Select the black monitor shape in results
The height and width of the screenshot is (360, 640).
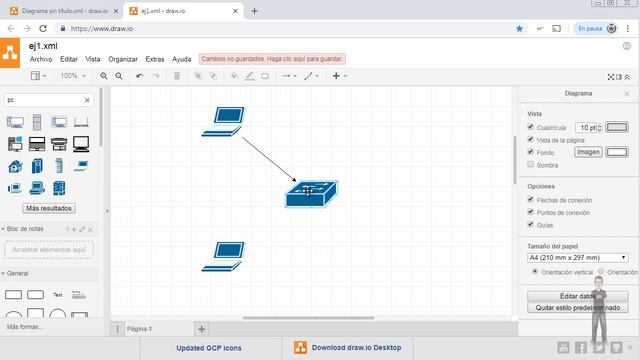tap(81, 144)
